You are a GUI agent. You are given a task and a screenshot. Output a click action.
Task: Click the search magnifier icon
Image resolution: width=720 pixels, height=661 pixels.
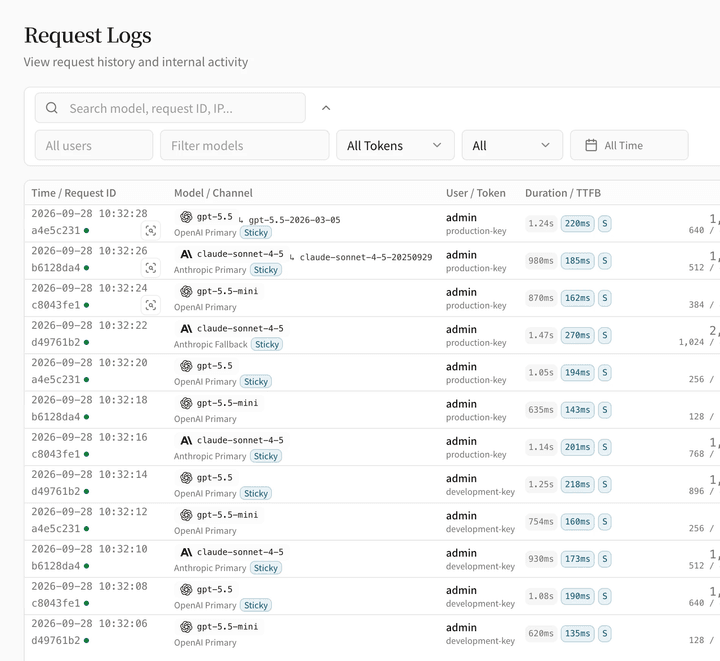pos(52,108)
